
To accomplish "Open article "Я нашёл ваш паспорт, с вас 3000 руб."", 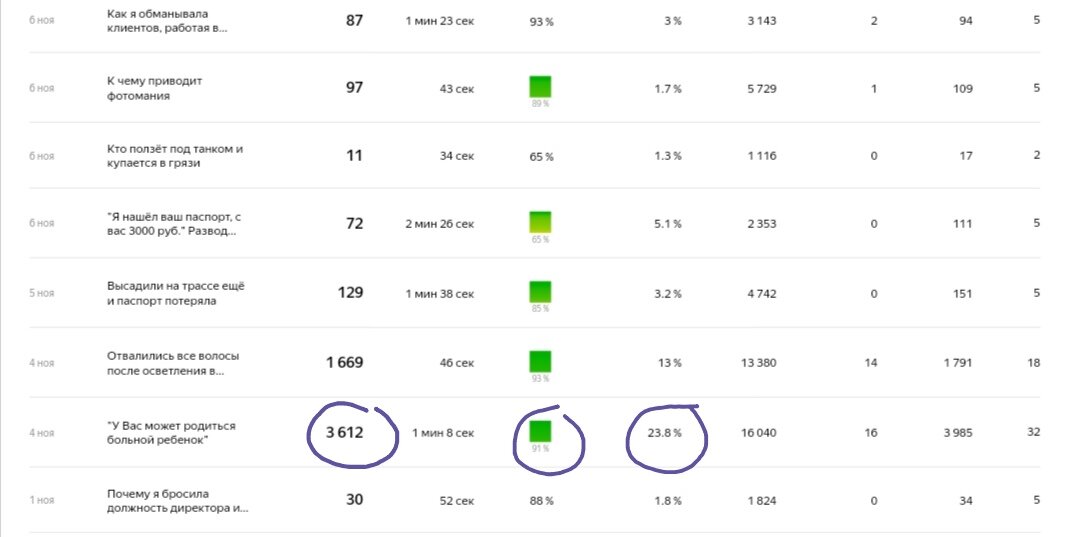I will pos(174,224).
